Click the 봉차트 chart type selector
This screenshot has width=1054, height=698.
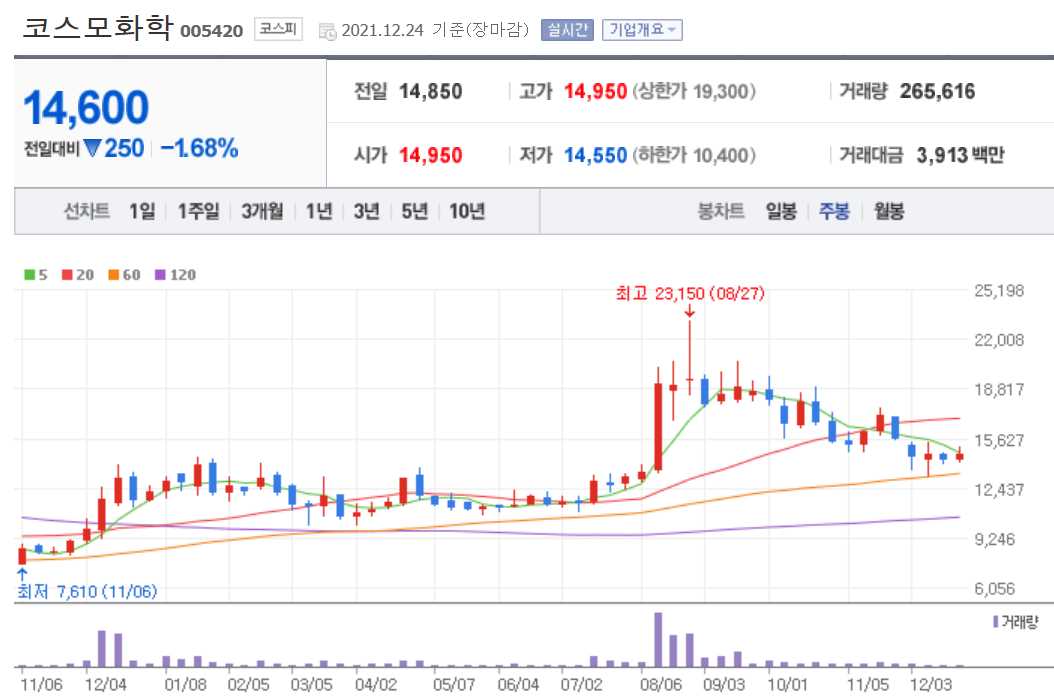pyautogui.click(x=720, y=211)
